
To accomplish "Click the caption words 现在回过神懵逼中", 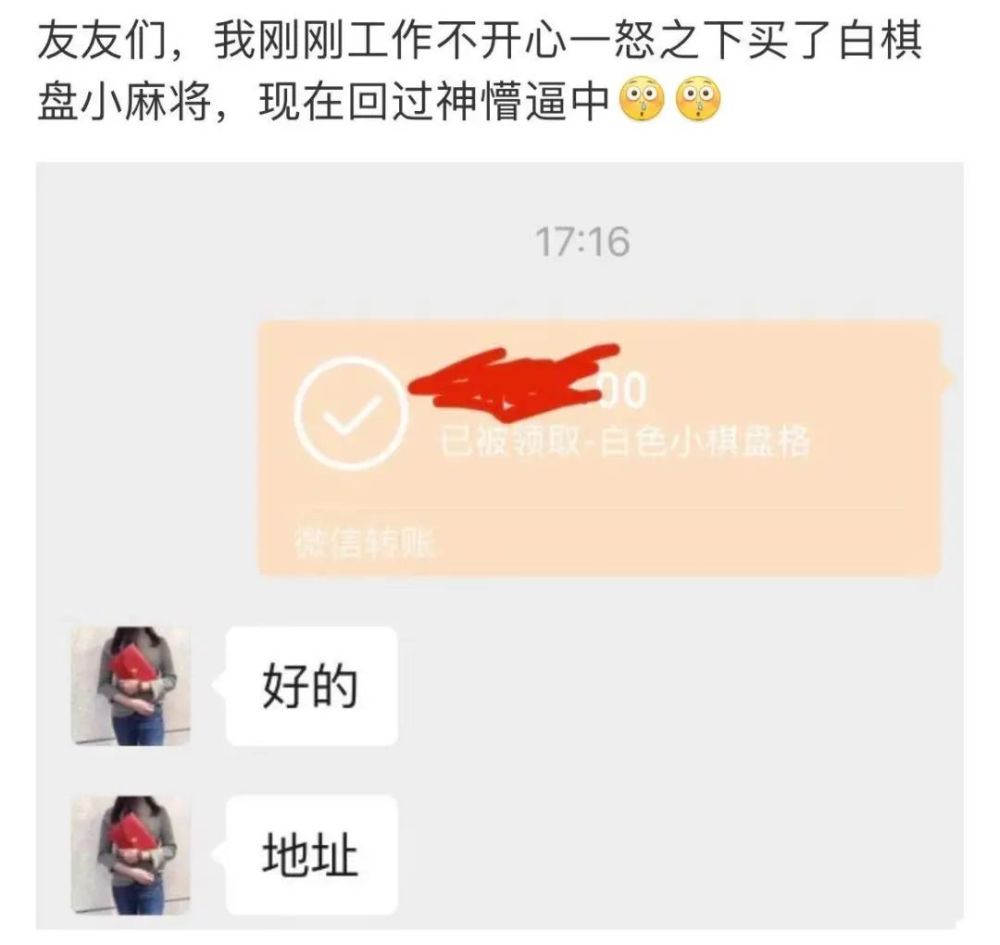I will (x=435, y=102).
